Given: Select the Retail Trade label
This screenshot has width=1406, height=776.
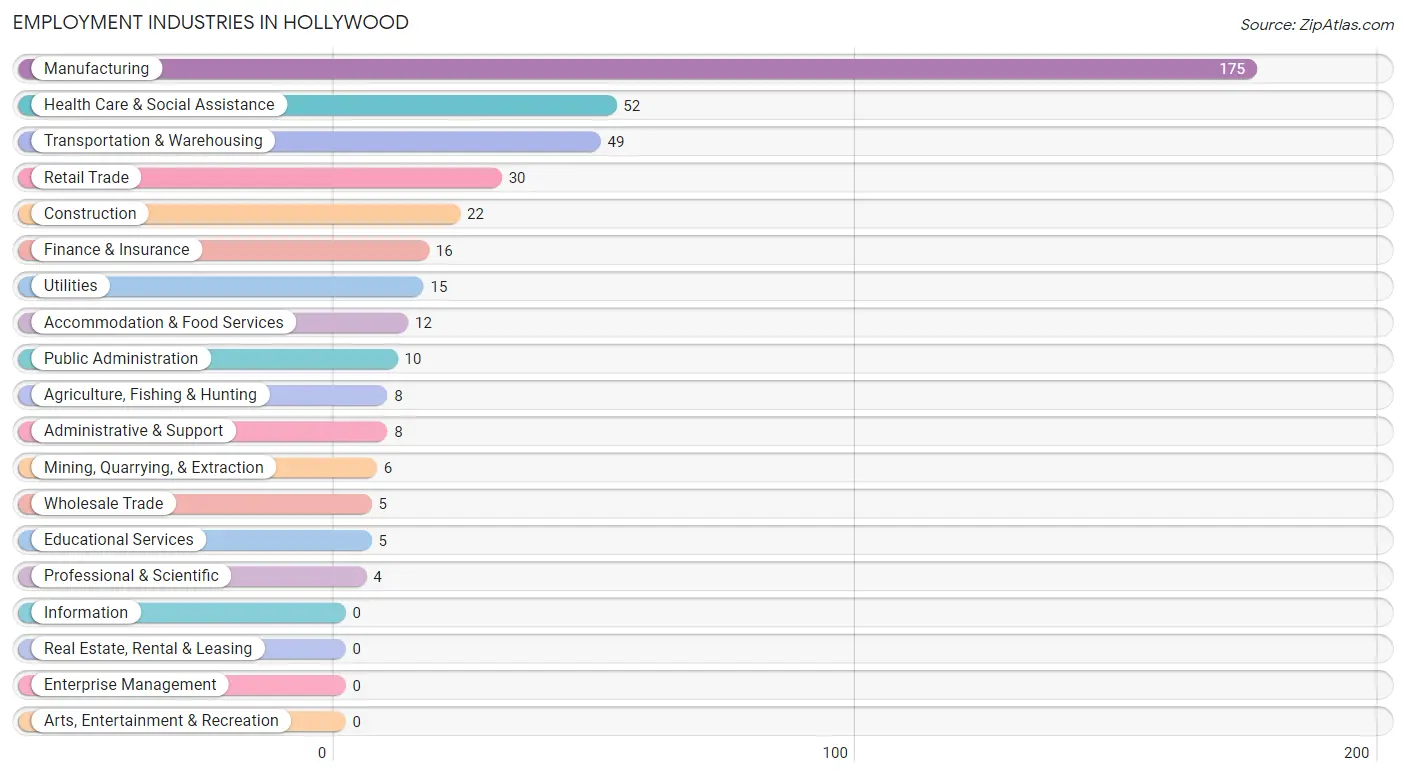Looking at the screenshot, I should [86, 178].
